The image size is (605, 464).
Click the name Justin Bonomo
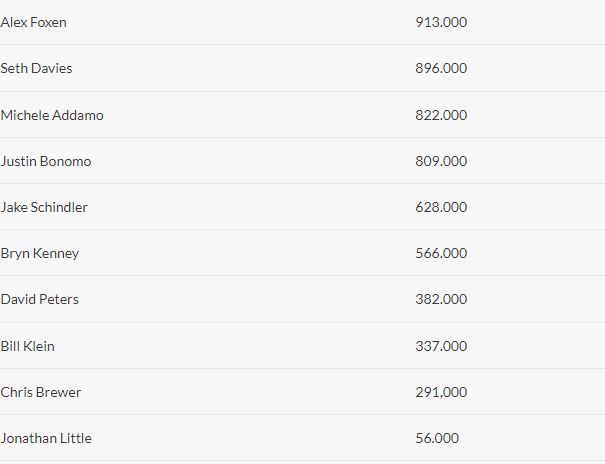click(46, 161)
